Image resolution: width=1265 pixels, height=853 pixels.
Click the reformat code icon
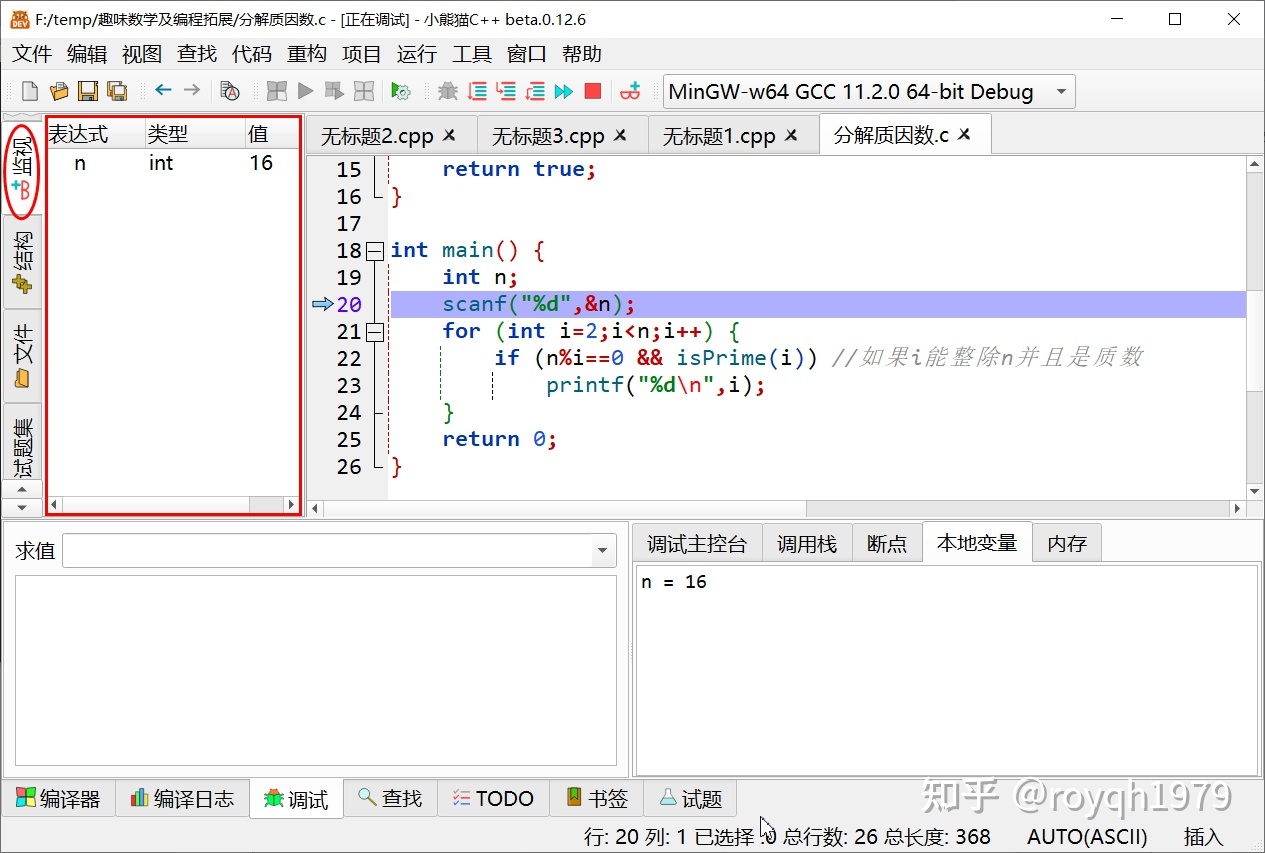(230, 91)
